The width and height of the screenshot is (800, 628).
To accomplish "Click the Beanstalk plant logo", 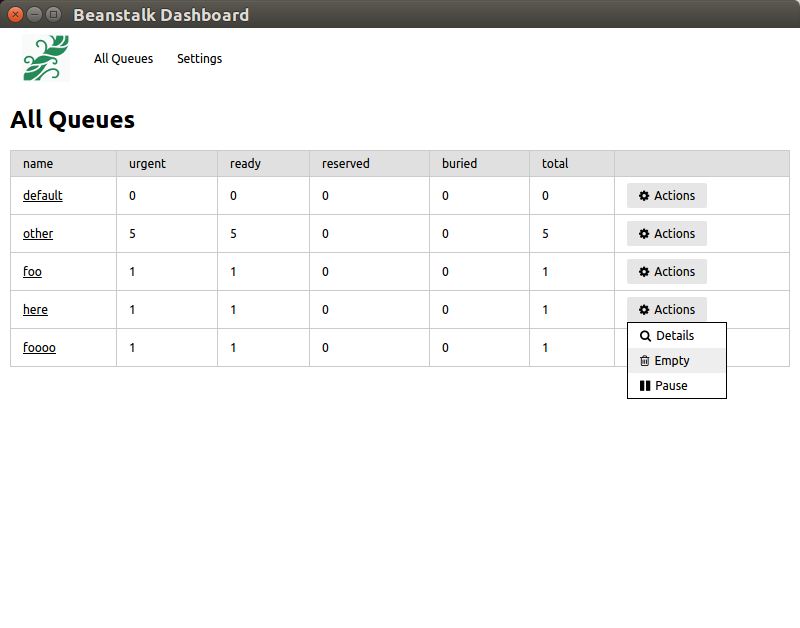I will pyautogui.click(x=46, y=58).
